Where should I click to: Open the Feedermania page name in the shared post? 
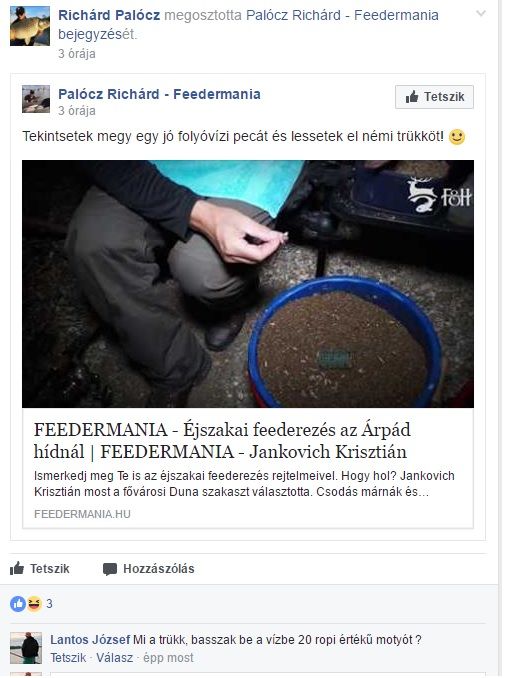point(159,94)
